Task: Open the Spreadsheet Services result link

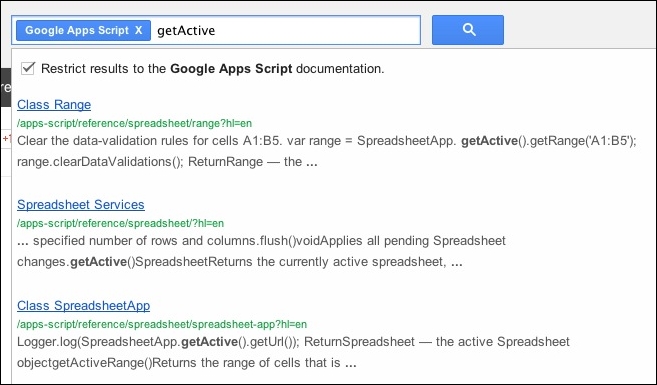Action: [x=81, y=204]
